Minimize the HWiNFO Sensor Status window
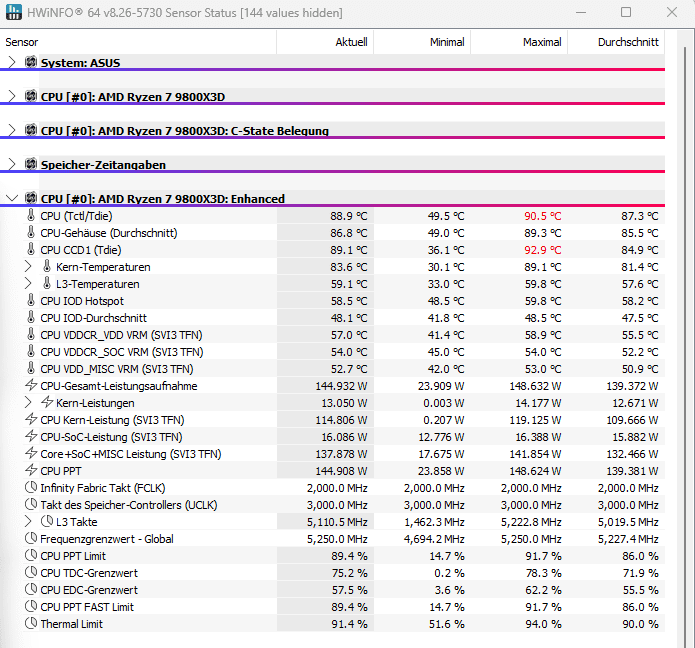The height and width of the screenshot is (648, 695). (581, 12)
